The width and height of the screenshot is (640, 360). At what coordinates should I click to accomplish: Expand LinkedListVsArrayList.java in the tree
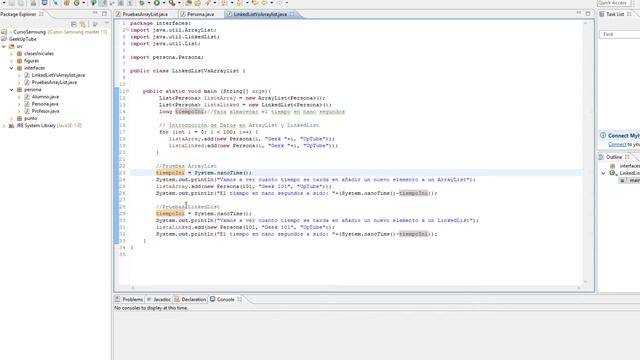point(19,75)
